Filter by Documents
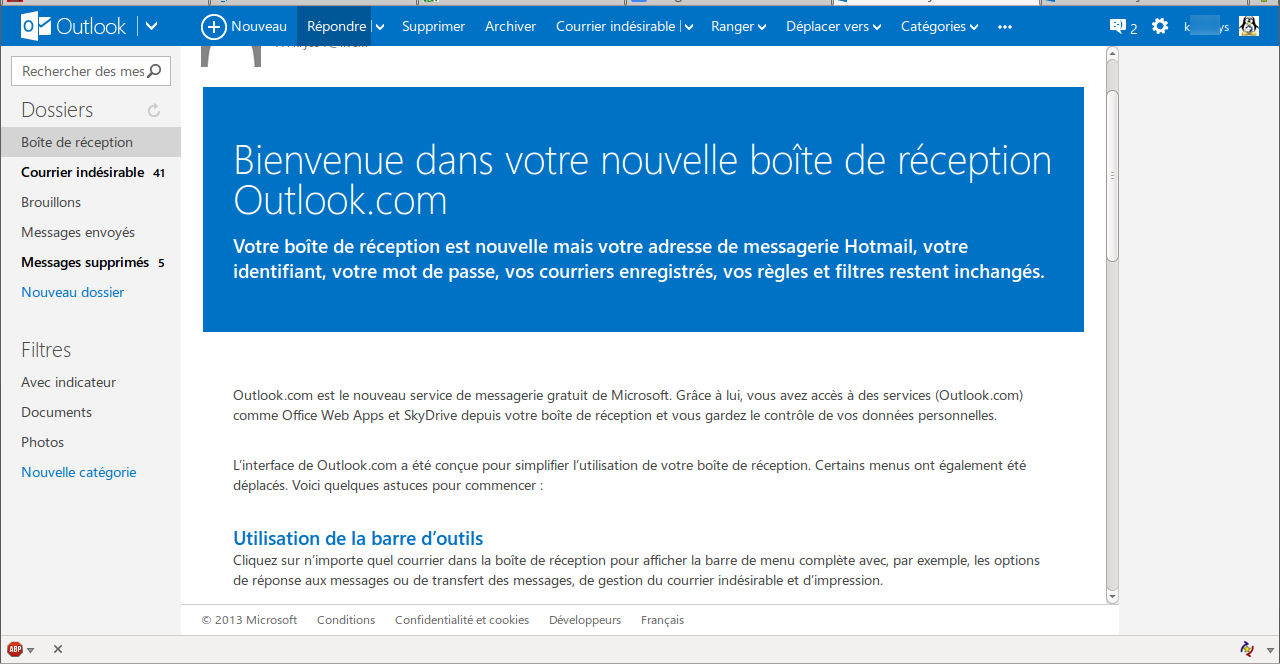 56,412
